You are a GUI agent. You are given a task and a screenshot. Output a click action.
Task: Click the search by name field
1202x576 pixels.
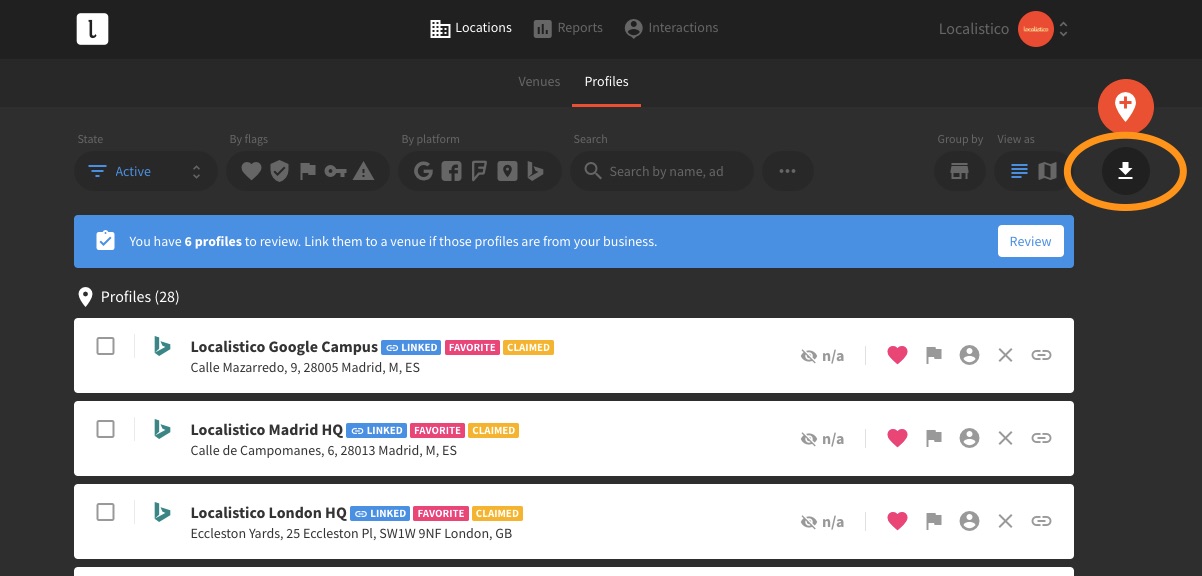coord(662,172)
